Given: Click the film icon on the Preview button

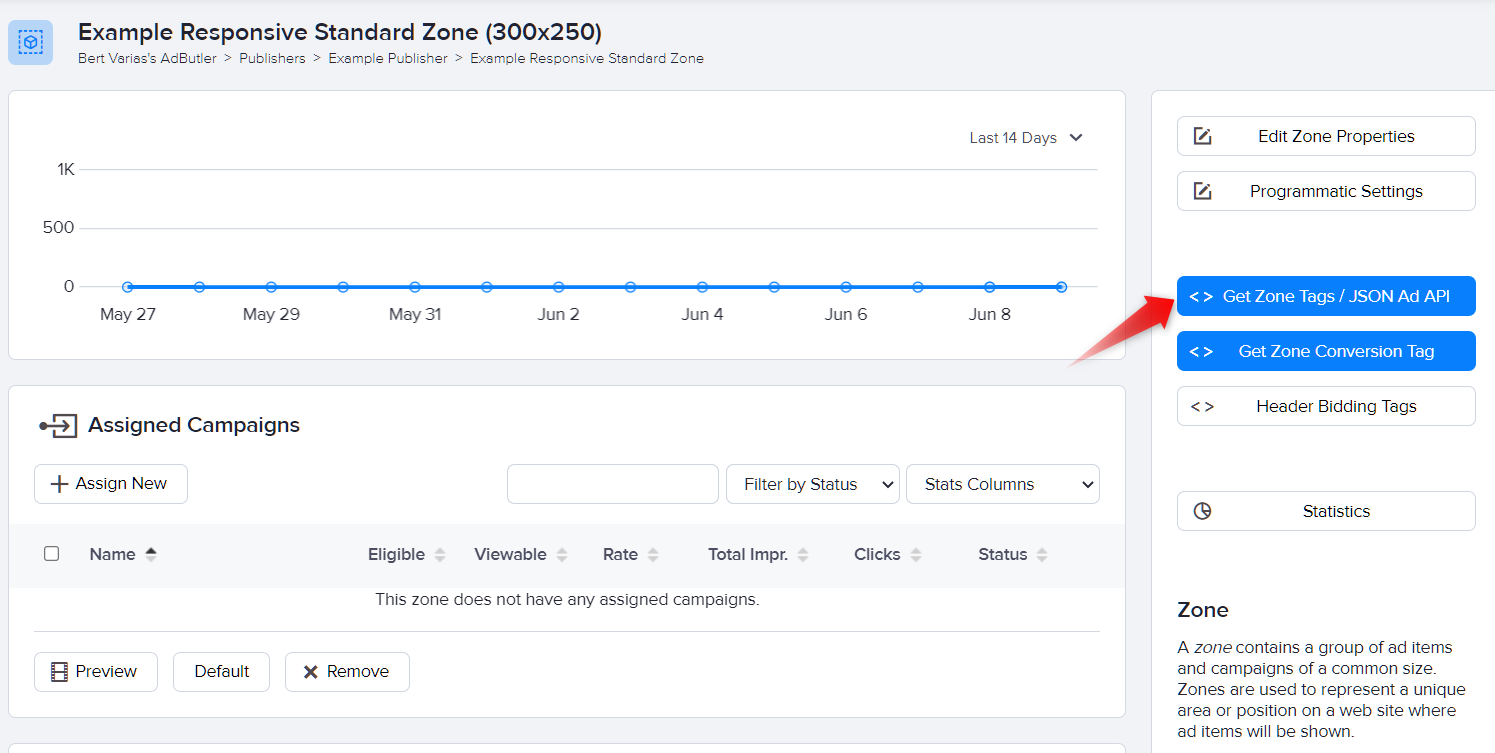Looking at the screenshot, I should 61,671.
